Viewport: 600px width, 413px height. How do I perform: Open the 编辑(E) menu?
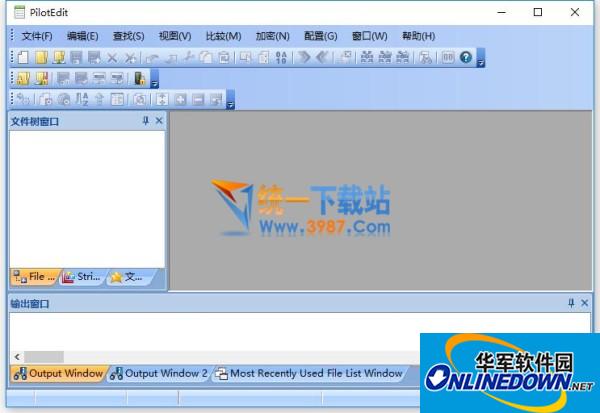pos(82,36)
